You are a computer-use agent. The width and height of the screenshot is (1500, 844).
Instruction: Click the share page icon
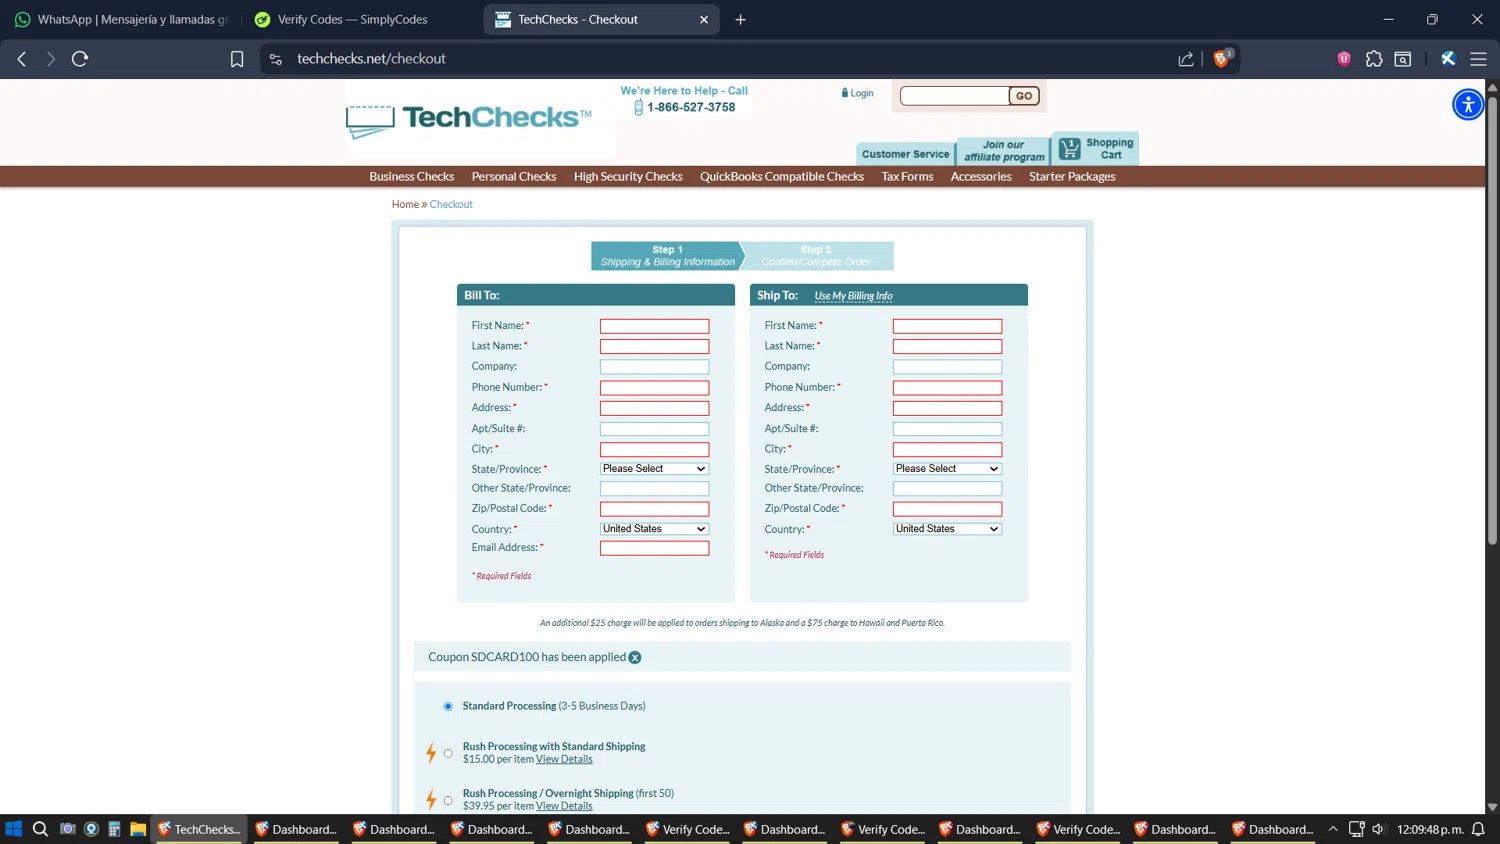[1186, 59]
